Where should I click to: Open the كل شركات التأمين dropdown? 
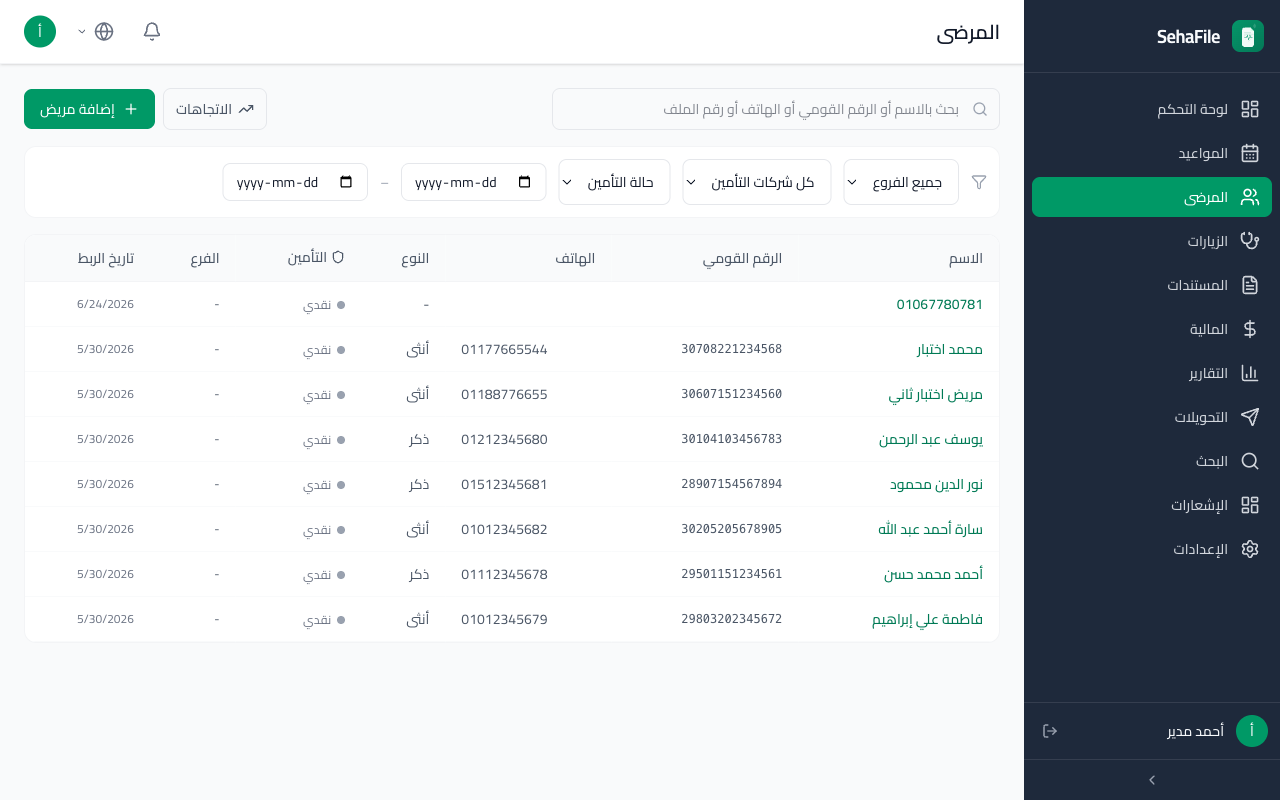(757, 182)
